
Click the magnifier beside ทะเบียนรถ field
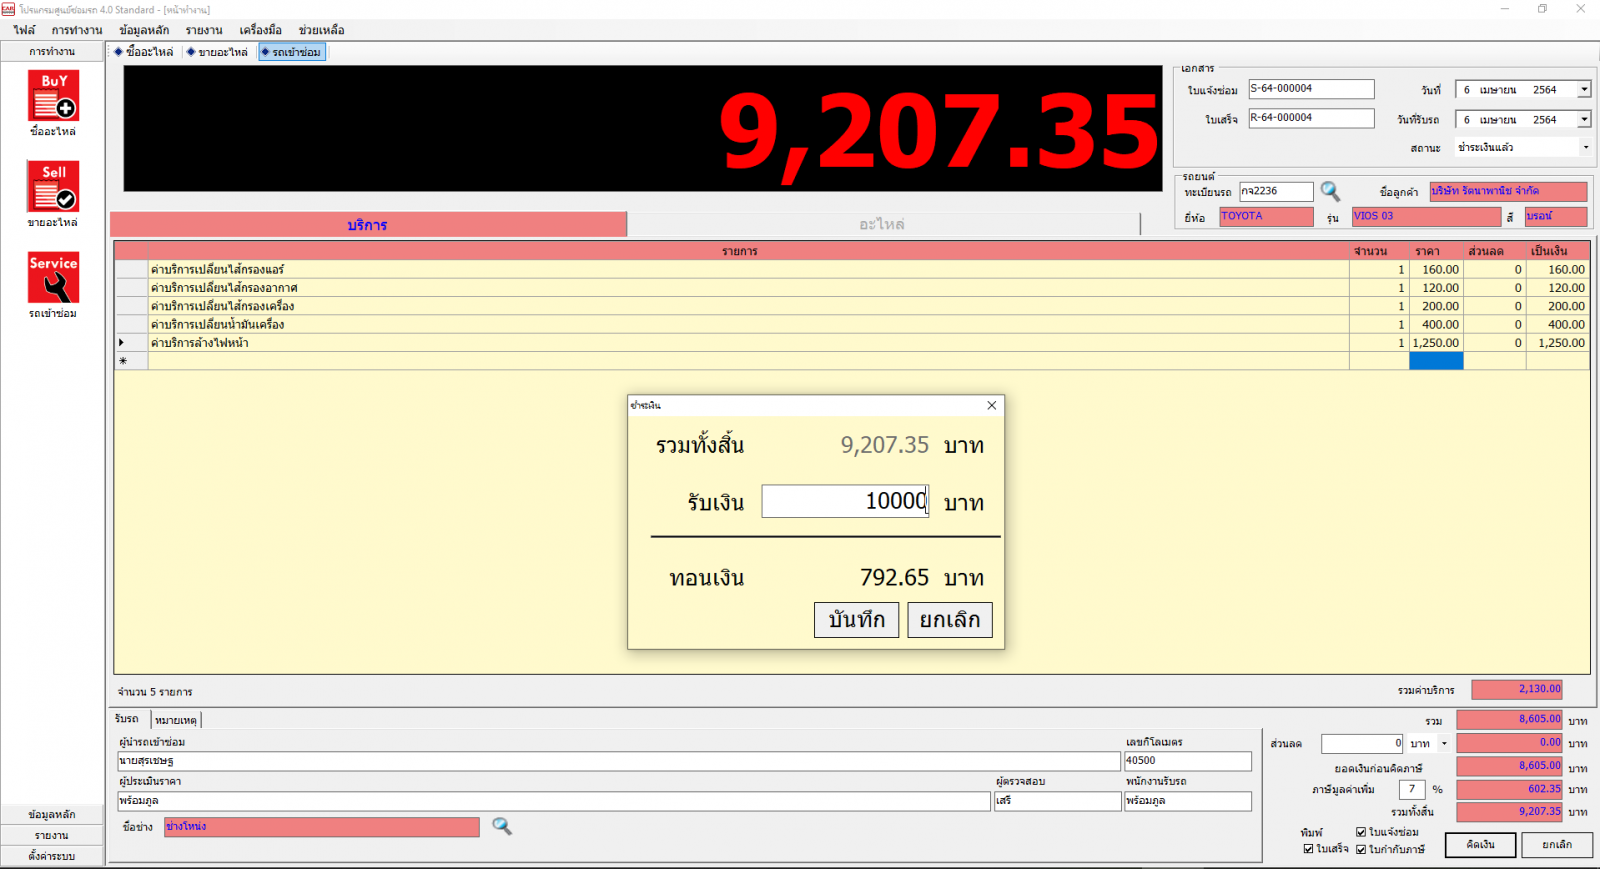point(1330,191)
